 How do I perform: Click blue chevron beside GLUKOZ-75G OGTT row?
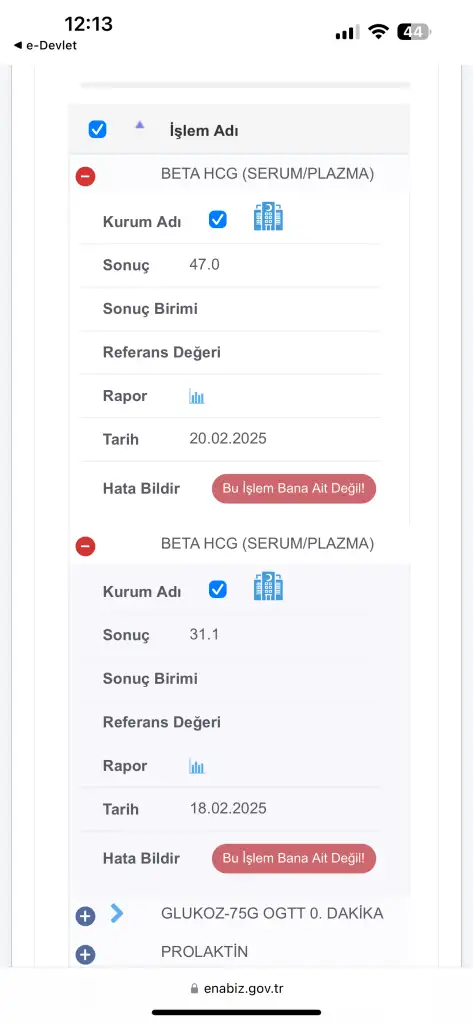[117, 912]
